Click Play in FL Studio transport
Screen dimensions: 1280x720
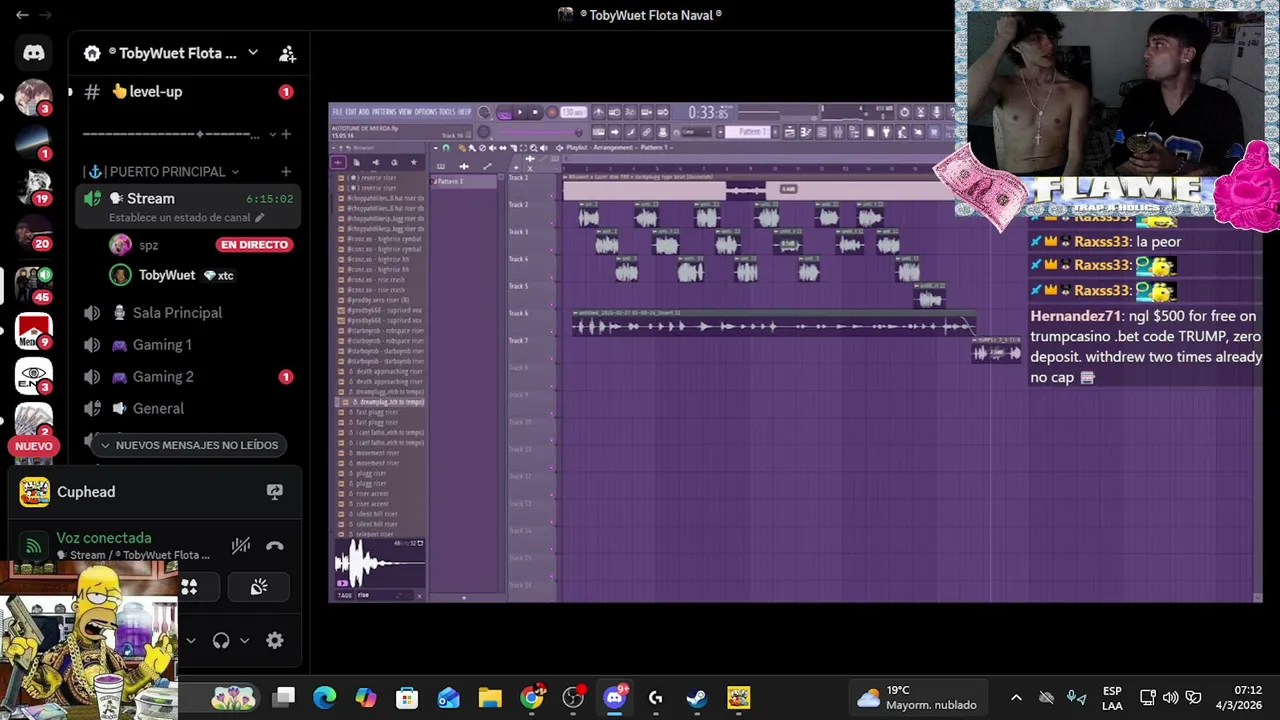pyautogui.click(x=519, y=112)
